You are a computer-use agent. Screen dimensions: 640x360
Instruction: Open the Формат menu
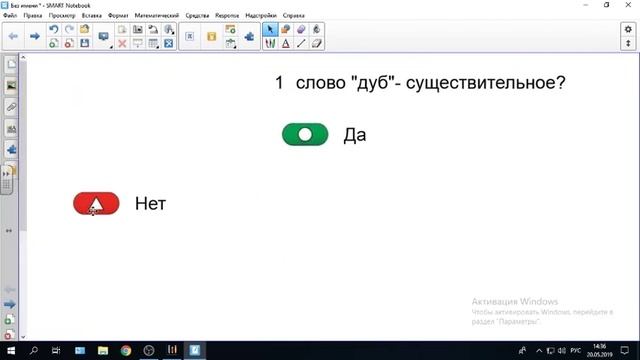118,16
